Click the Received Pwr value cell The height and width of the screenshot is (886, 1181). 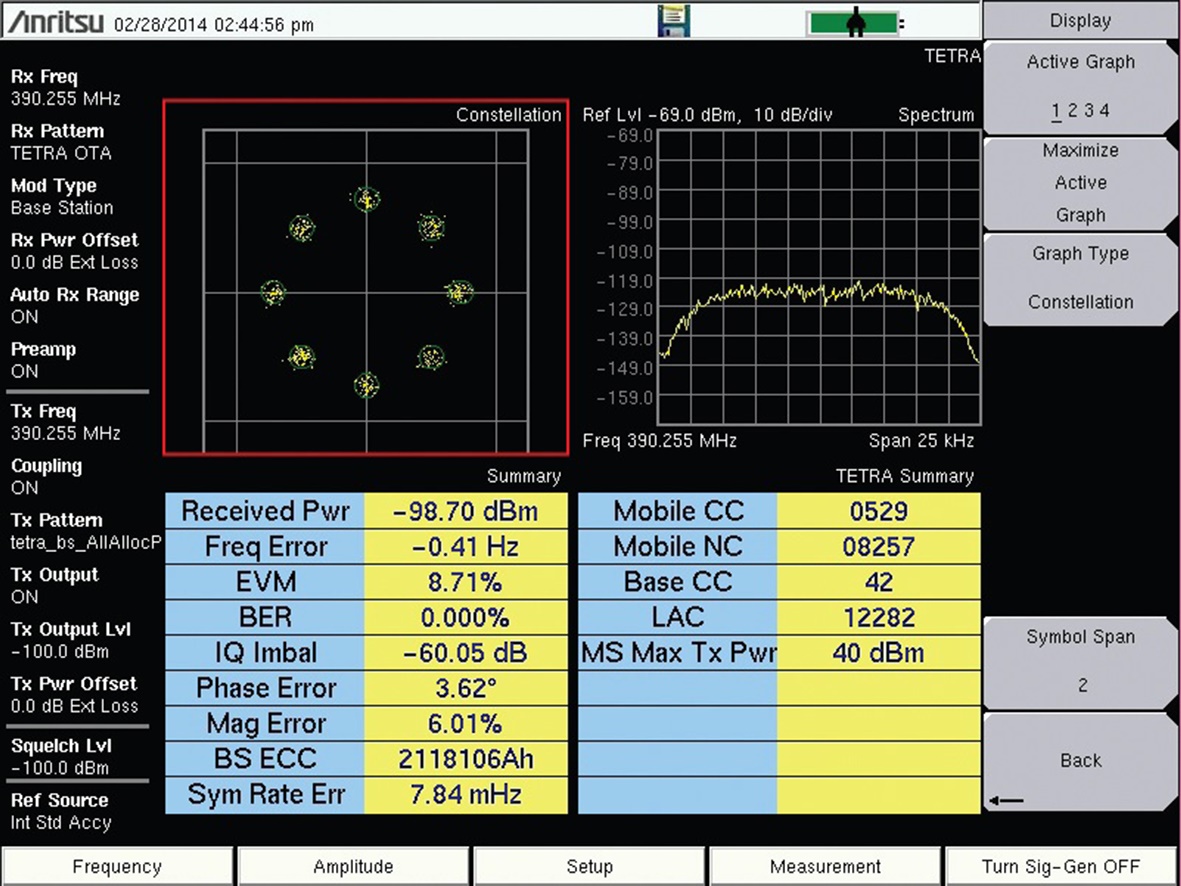(x=465, y=512)
